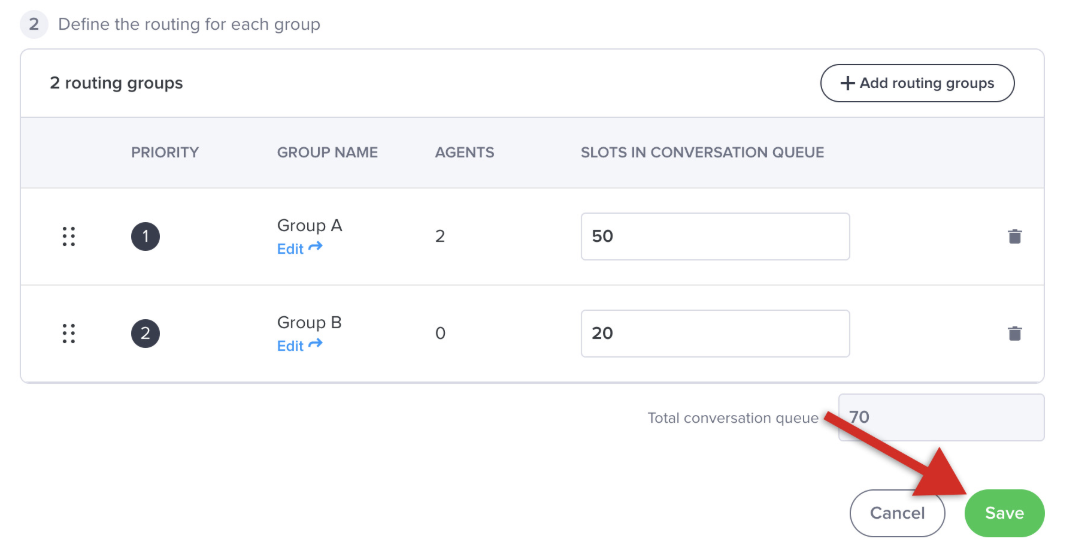The height and width of the screenshot is (560, 1074).
Task: Click the GROUP NAME column header
Action: point(327,153)
